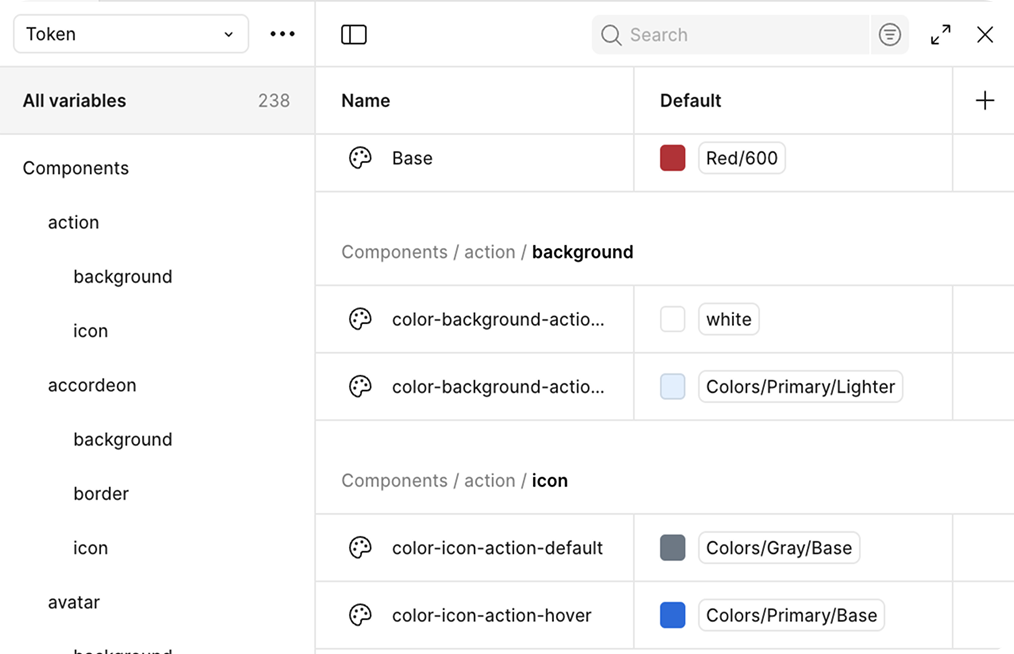
Task: Click palette icon for color-icon-action-default
Action: coord(360,548)
